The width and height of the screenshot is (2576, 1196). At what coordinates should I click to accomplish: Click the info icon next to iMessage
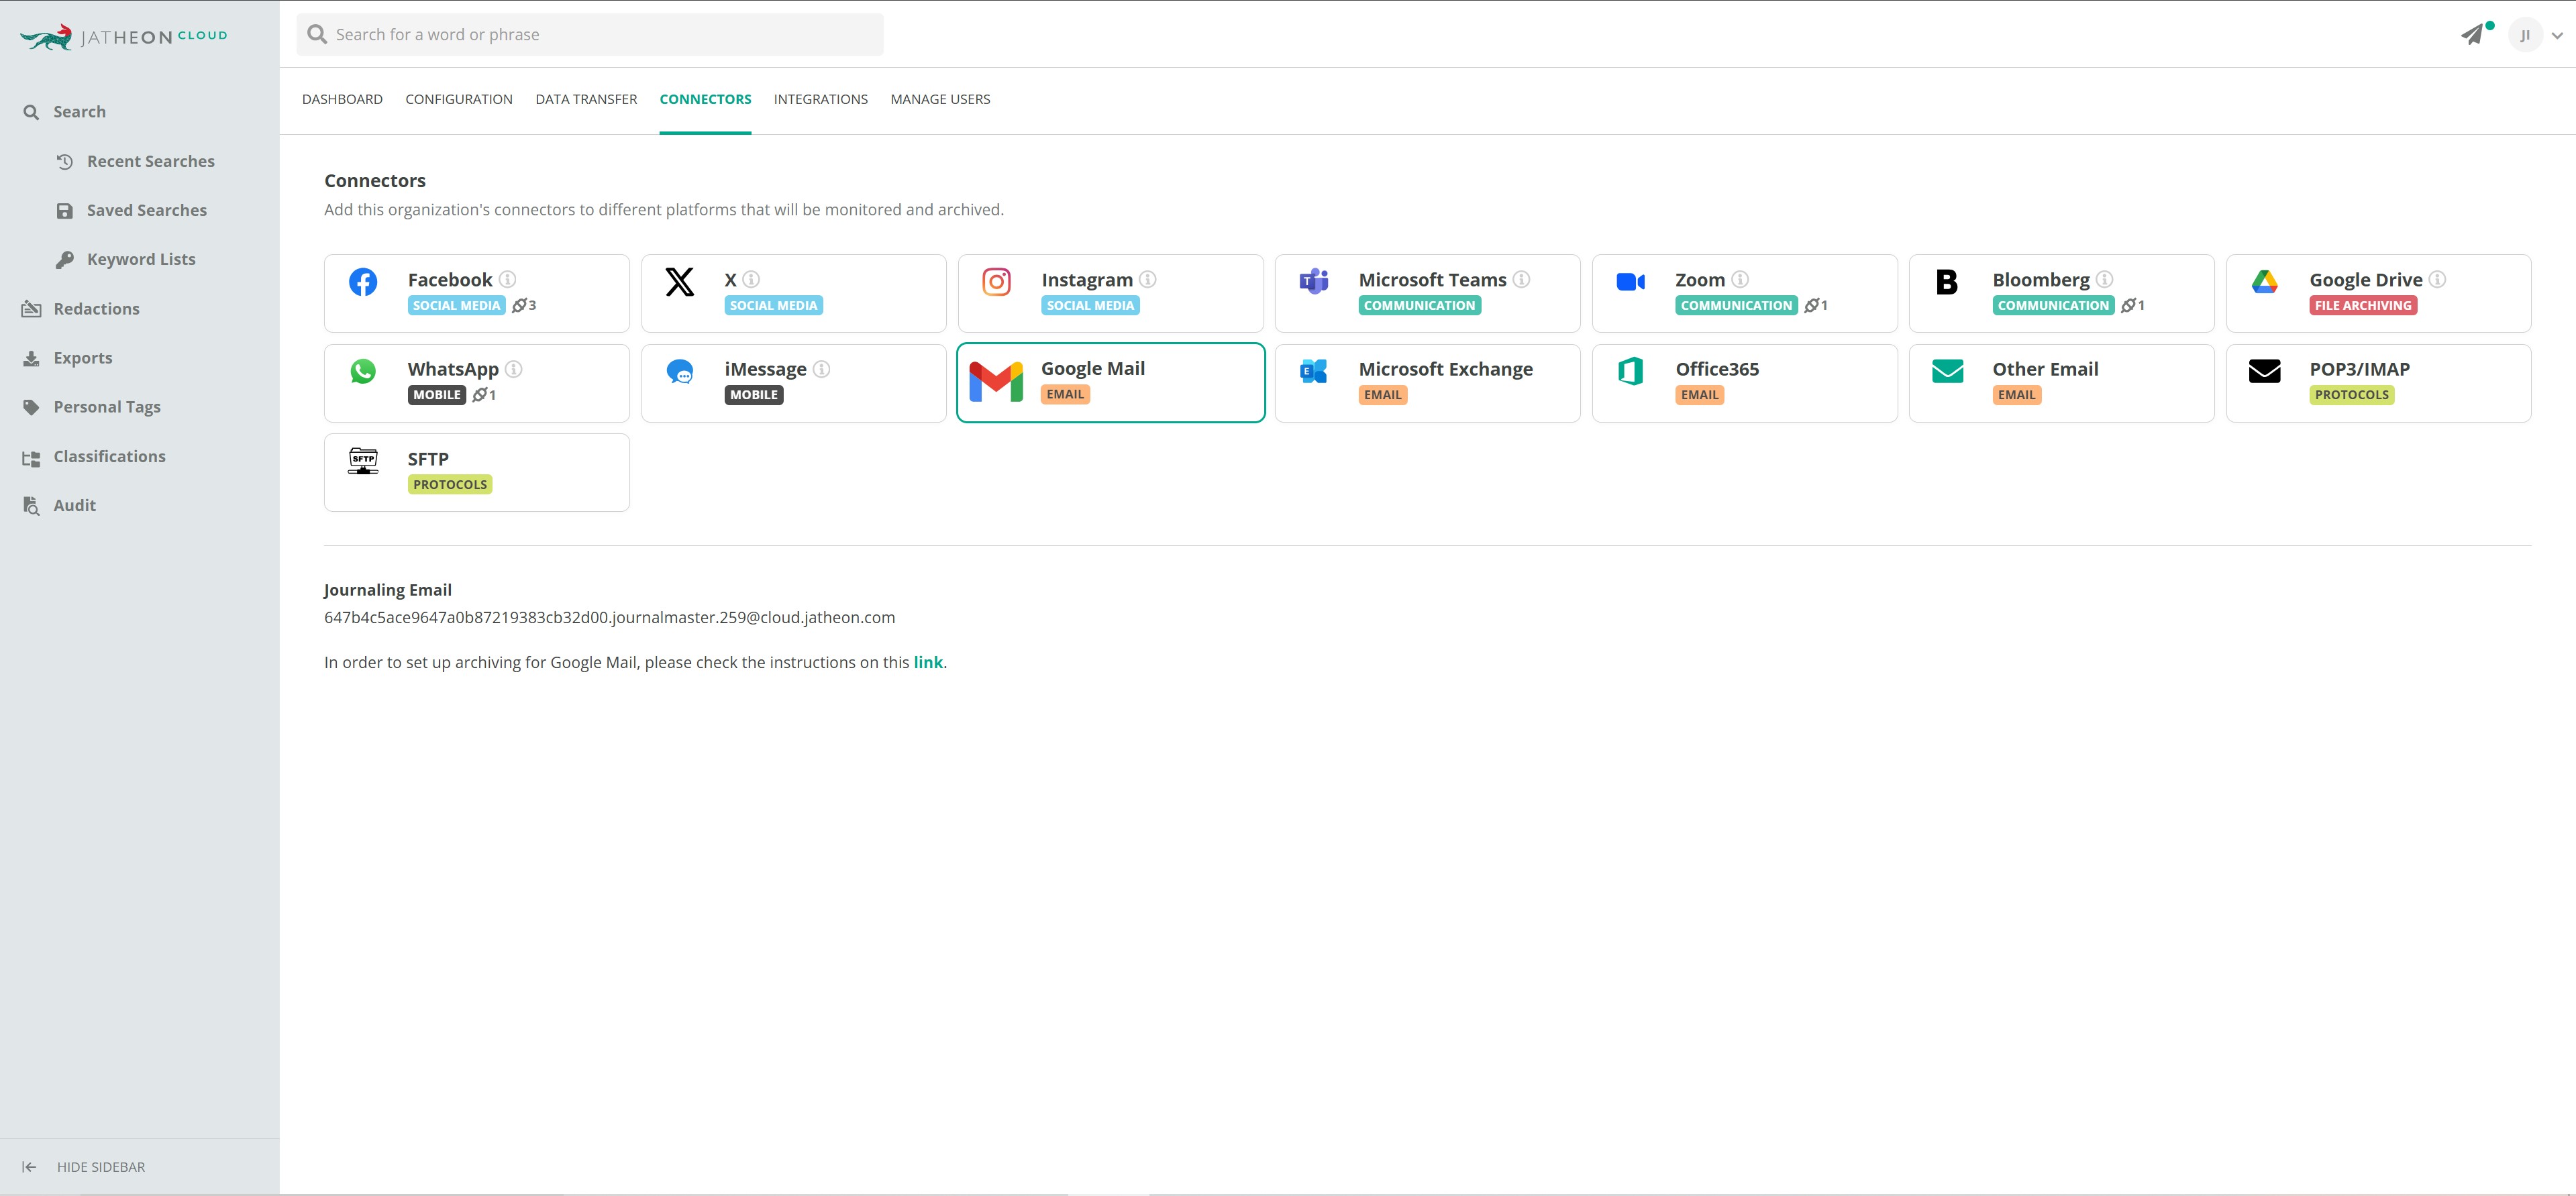coord(822,369)
